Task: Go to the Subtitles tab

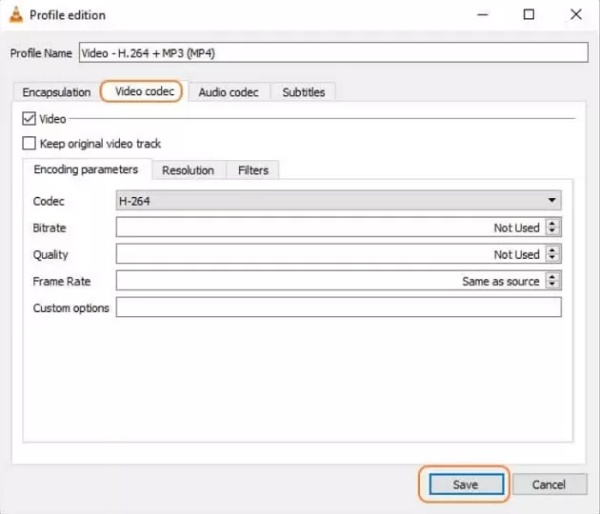Action: pos(303,92)
